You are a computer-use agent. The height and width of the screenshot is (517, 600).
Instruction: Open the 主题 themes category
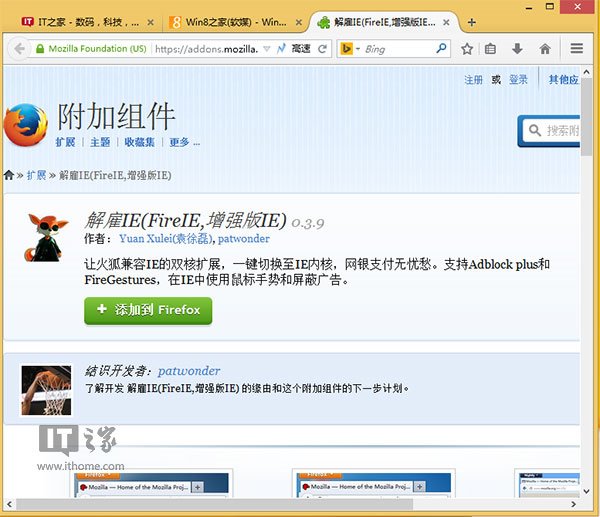[100, 142]
